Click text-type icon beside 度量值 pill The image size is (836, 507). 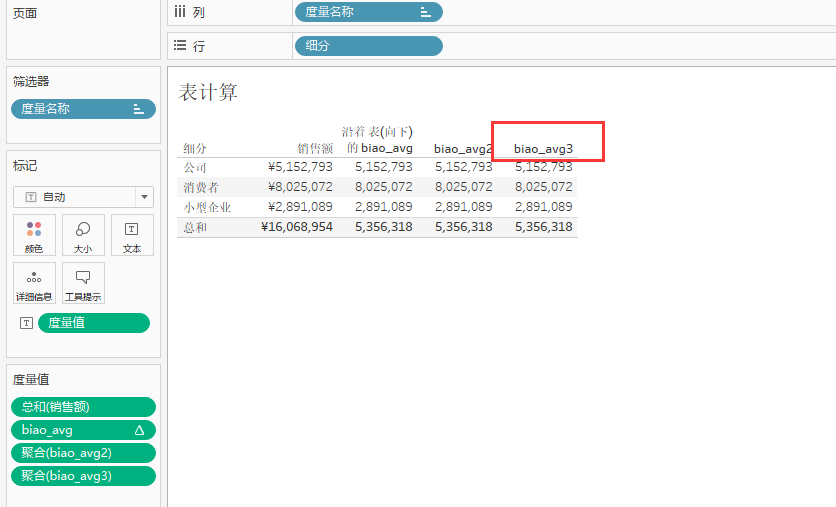click(x=26, y=323)
